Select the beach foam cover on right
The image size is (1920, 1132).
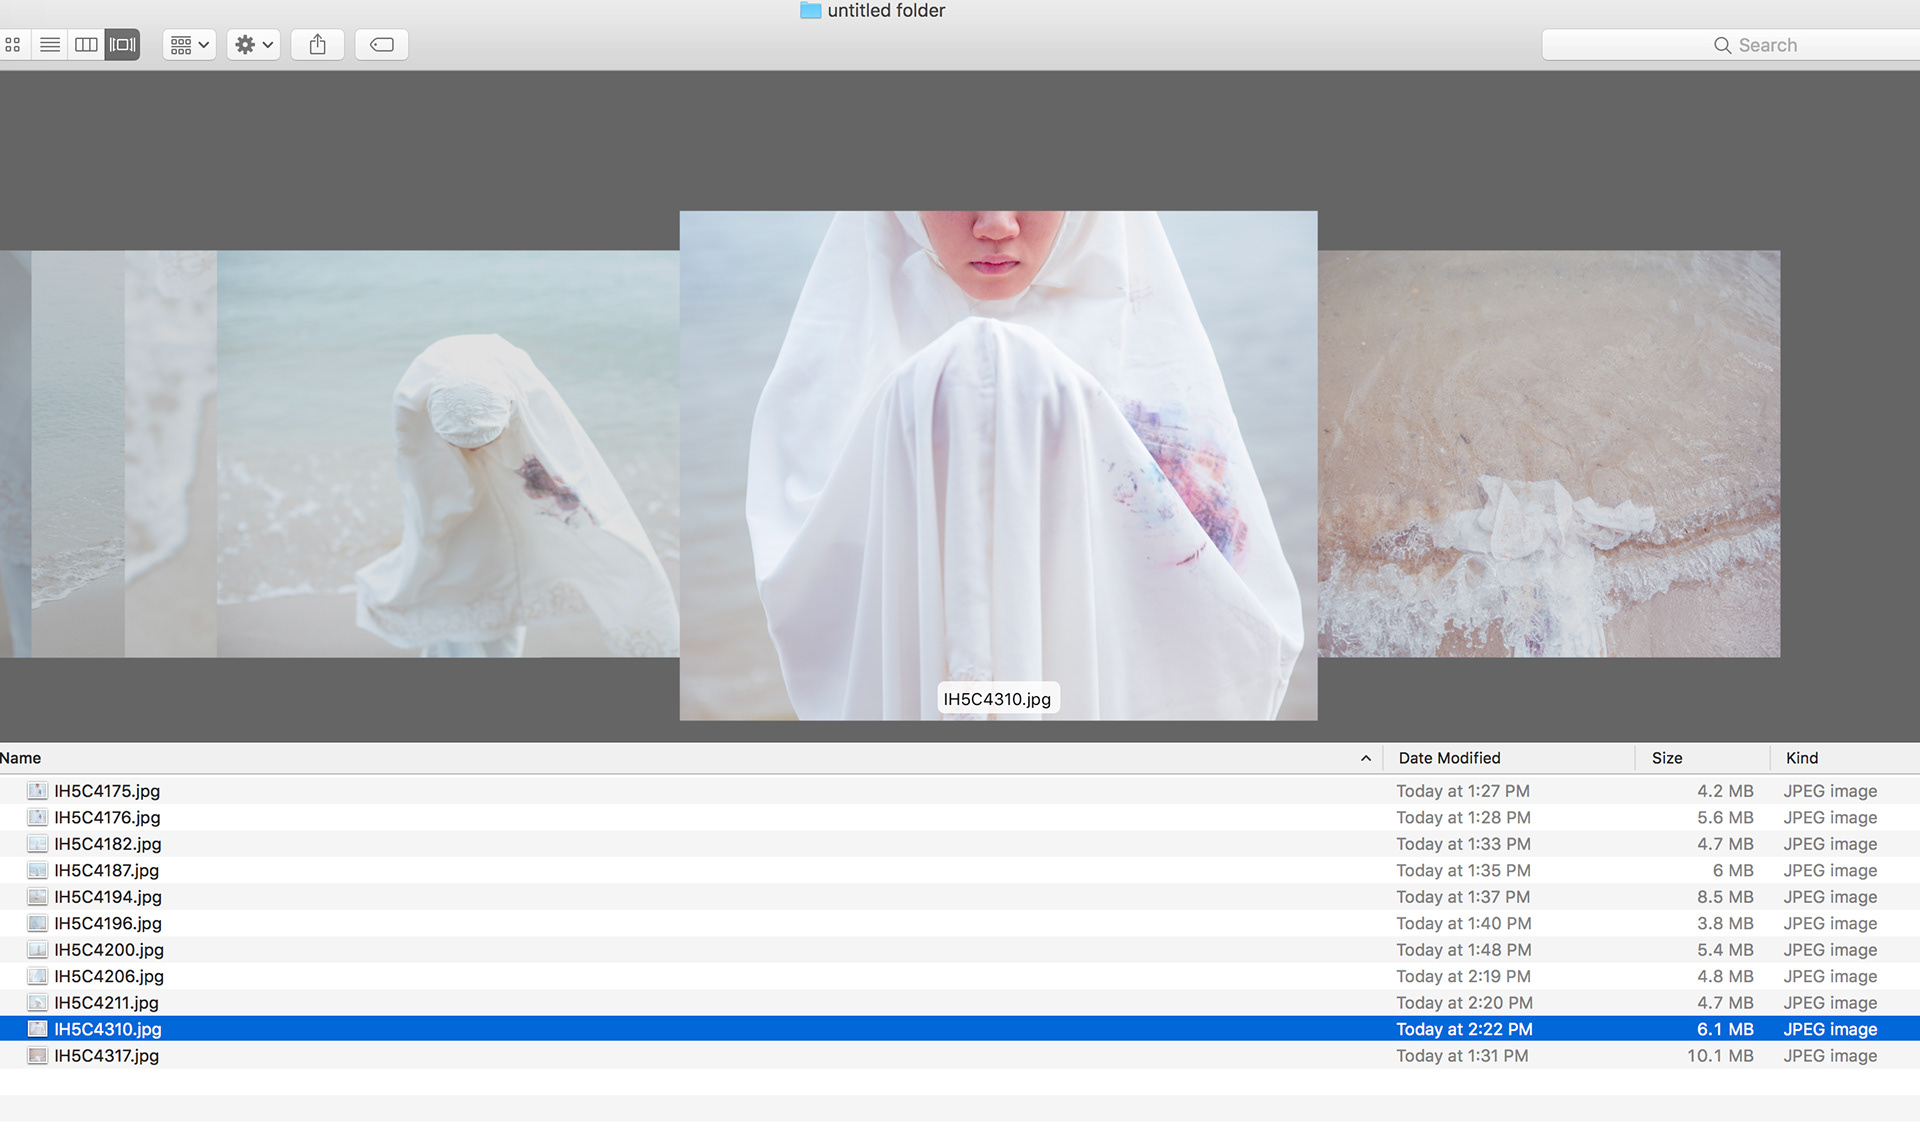coord(1549,454)
